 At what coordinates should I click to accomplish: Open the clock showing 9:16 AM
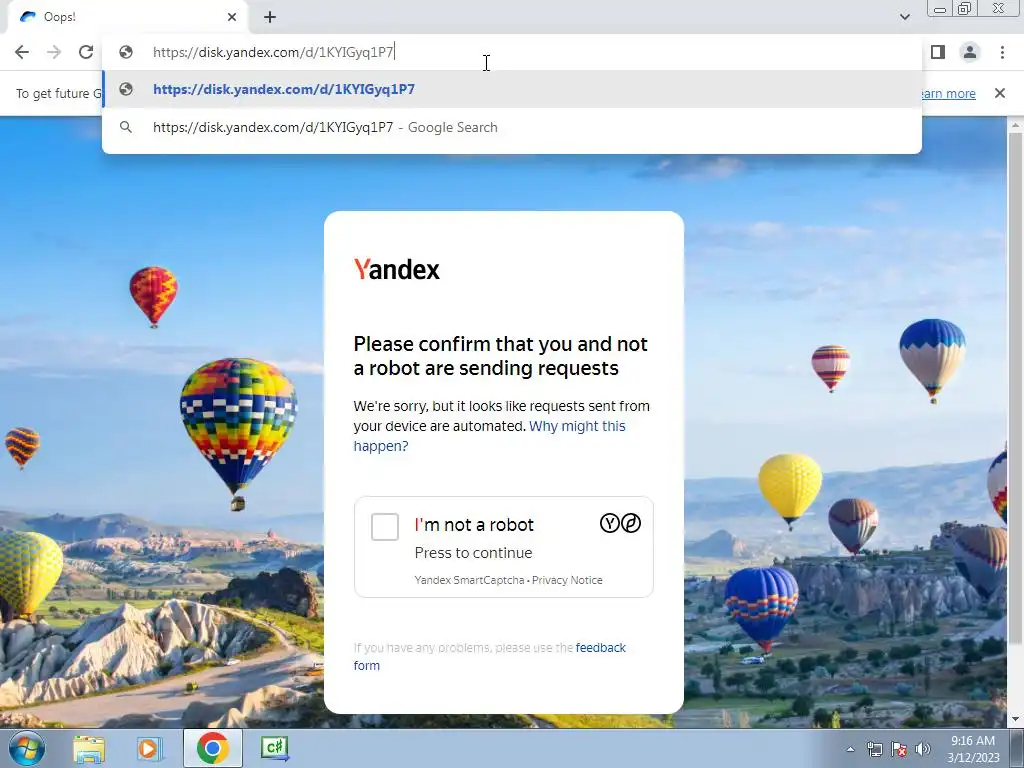[973, 749]
